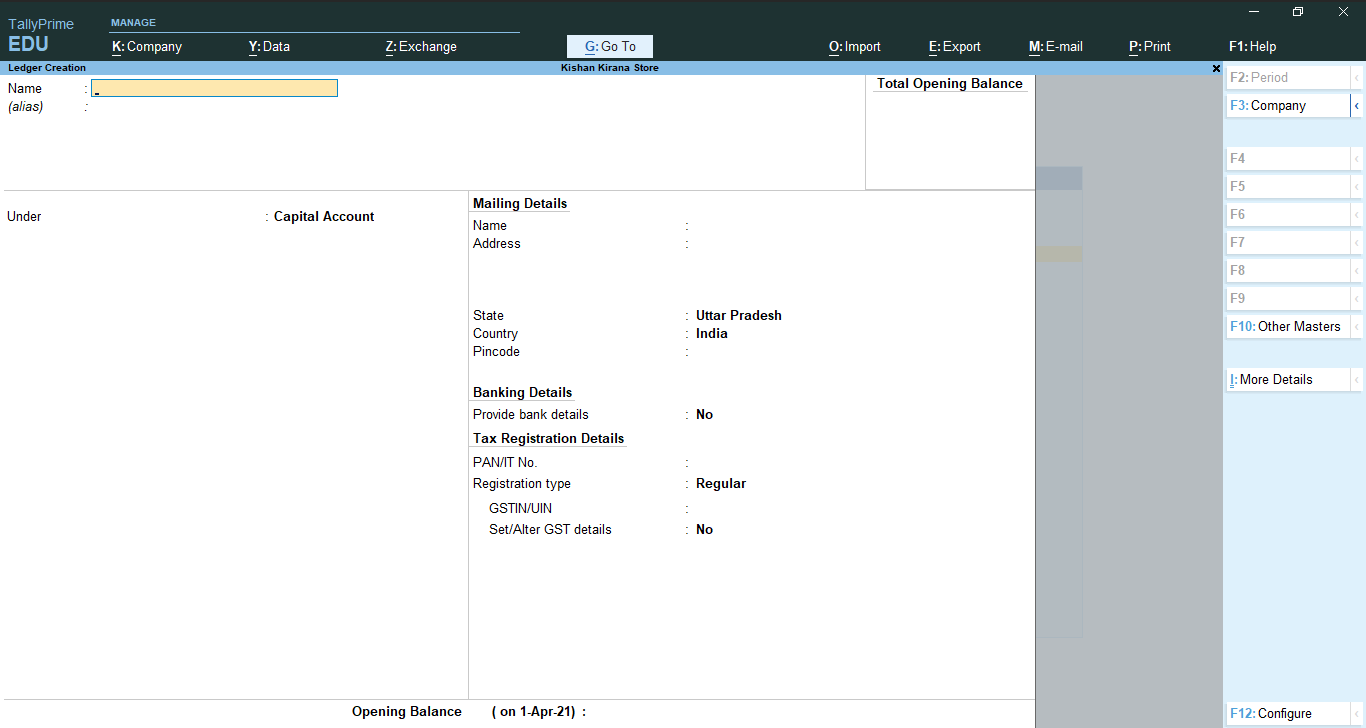Click the (on 1-Apr-21) date text
Viewport: 1366px width, 728px height.
point(533,712)
